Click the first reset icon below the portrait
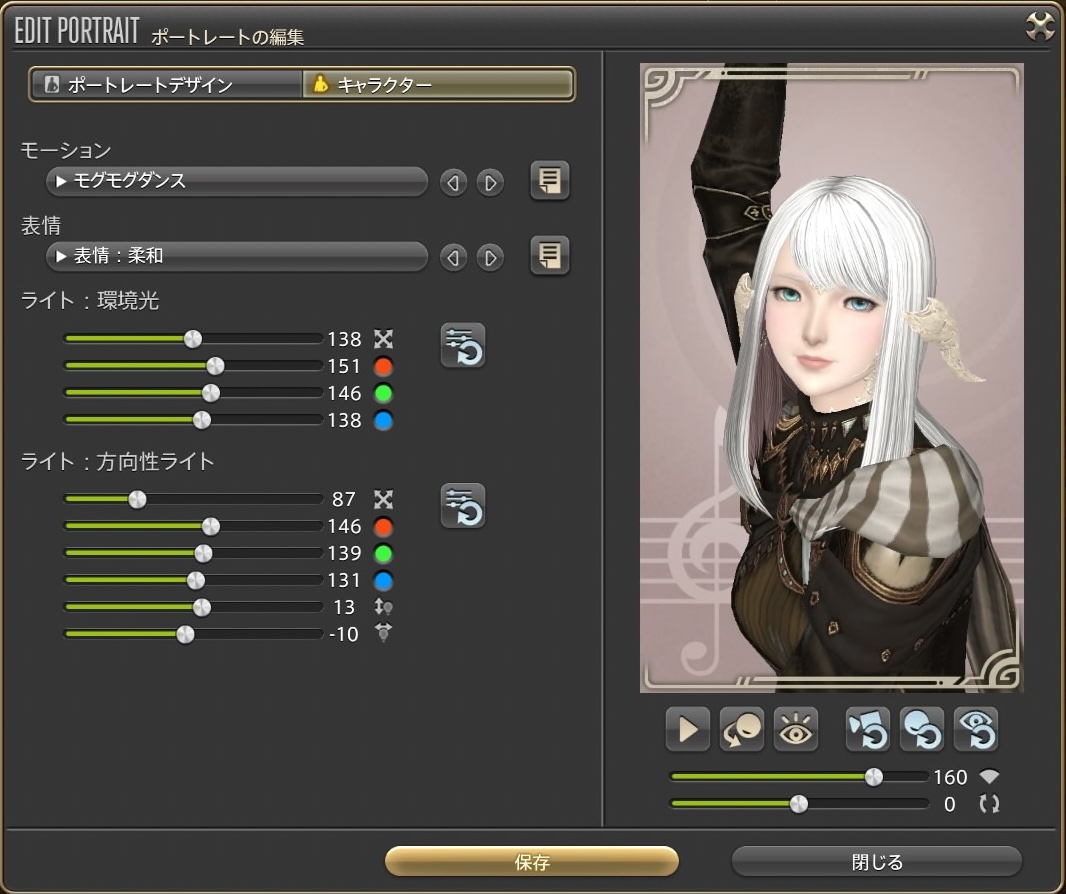 coord(867,730)
